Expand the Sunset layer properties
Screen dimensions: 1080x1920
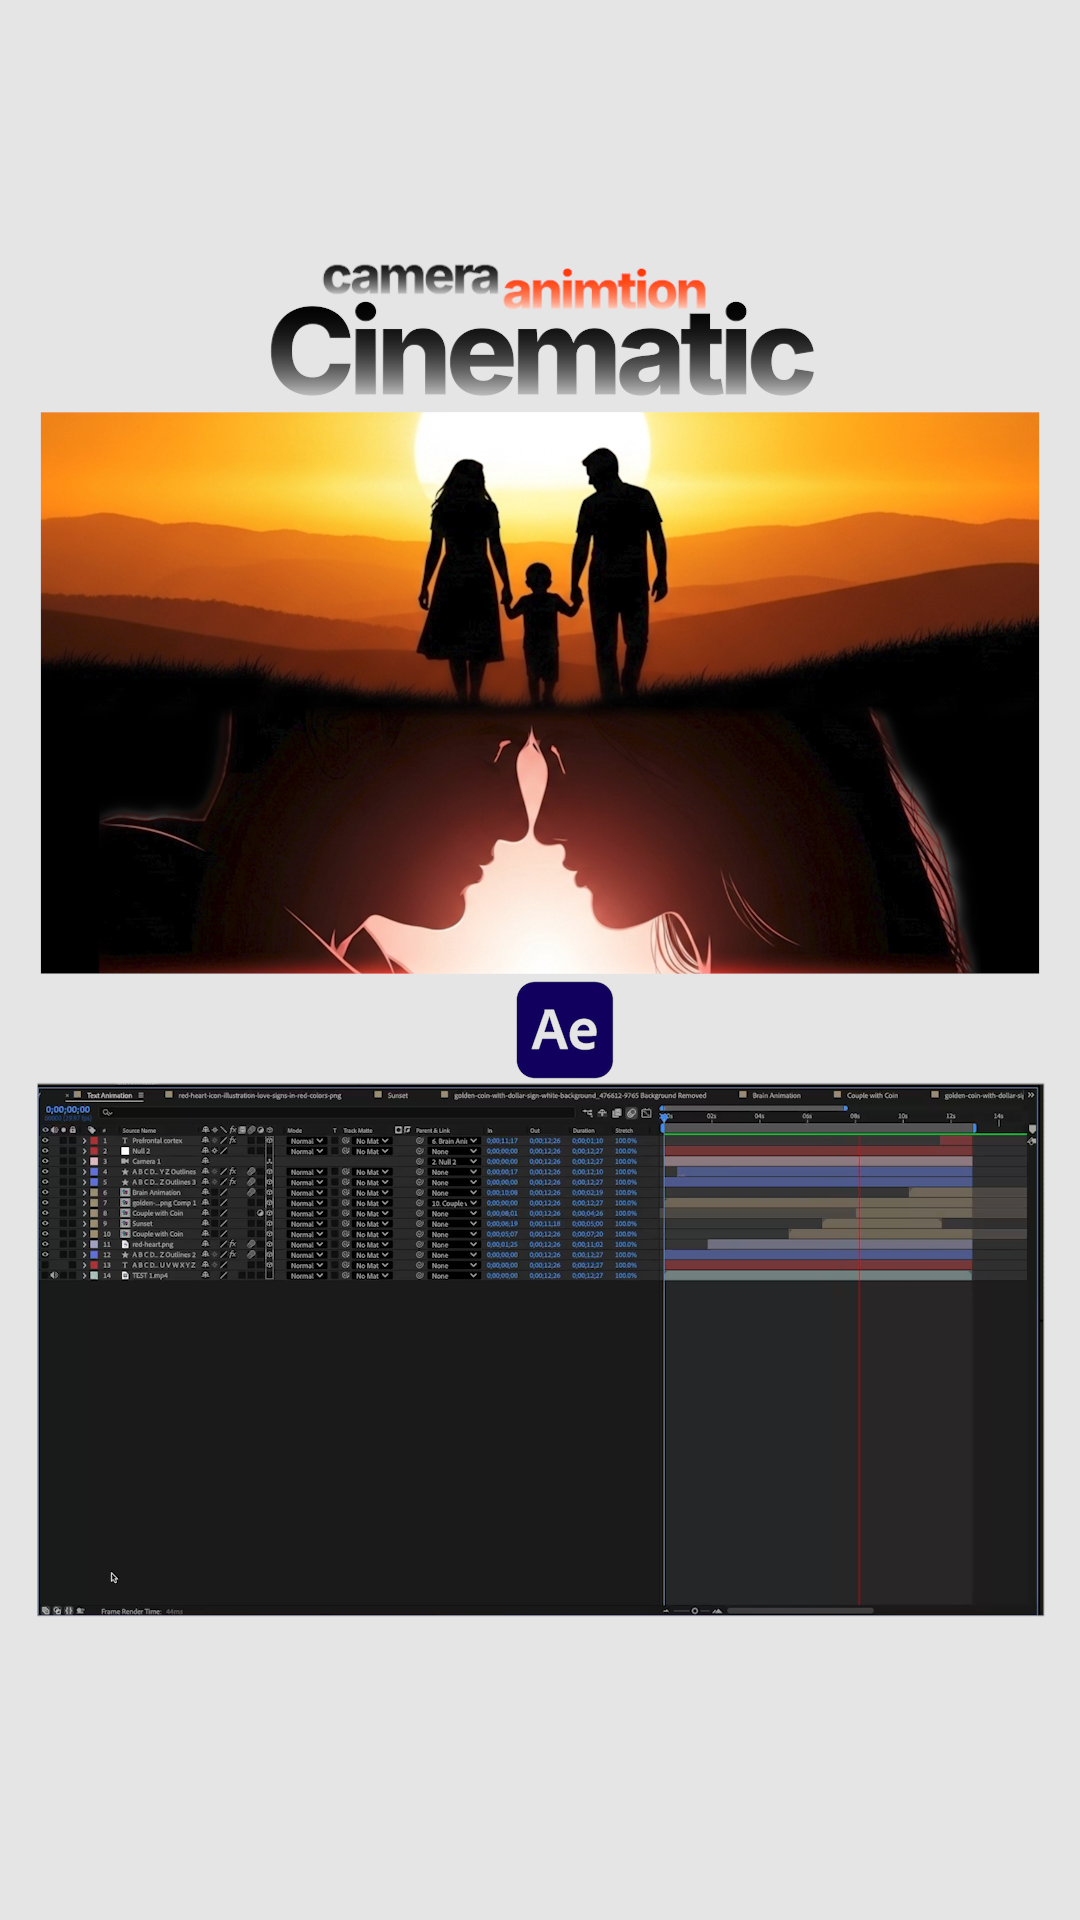tap(84, 1224)
